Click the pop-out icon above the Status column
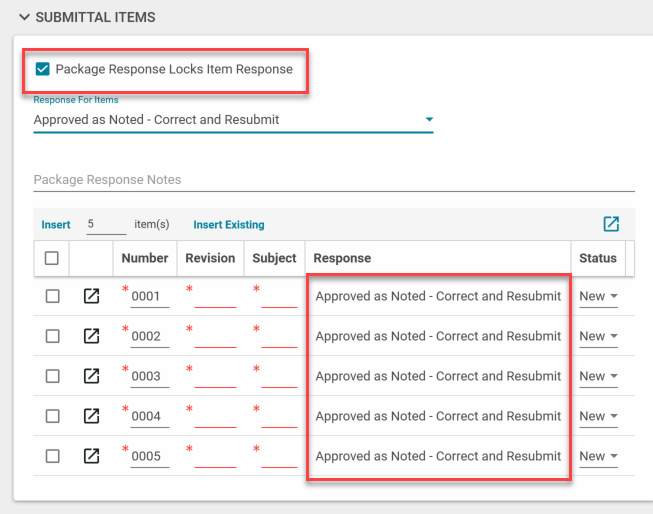Image resolution: width=653 pixels, height=514 pixels. pyautogui.click(x=611, y=224)
